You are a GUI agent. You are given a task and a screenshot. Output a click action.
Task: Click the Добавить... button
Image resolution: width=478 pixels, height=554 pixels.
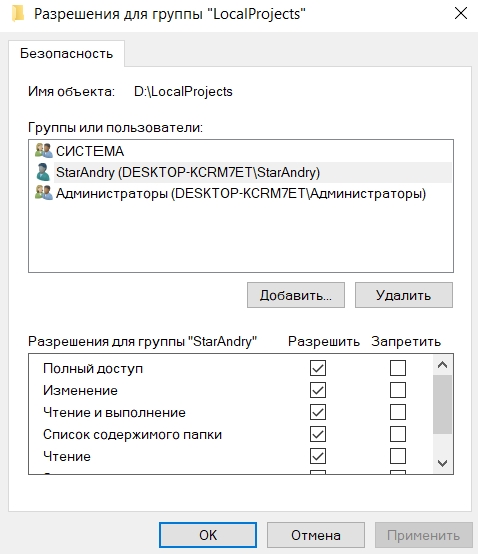tap(296, 295)
